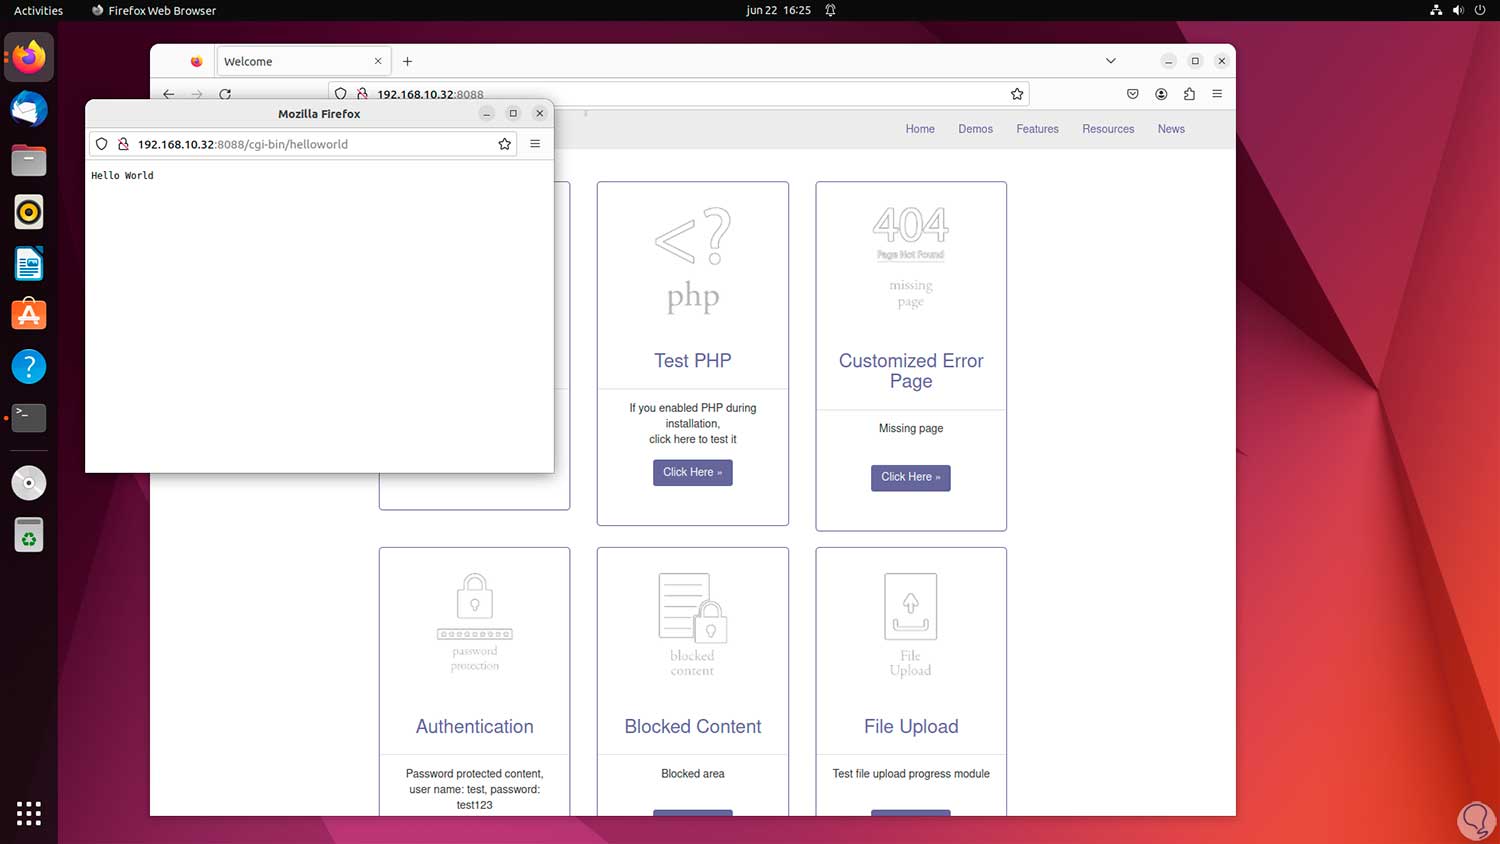Click the power icon in the top bar
Screen dimensions: 1500x844
1480,10
